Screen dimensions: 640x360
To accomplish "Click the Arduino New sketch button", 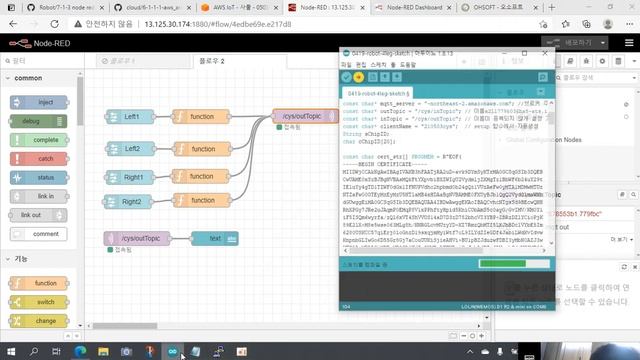I will [373, 77].
